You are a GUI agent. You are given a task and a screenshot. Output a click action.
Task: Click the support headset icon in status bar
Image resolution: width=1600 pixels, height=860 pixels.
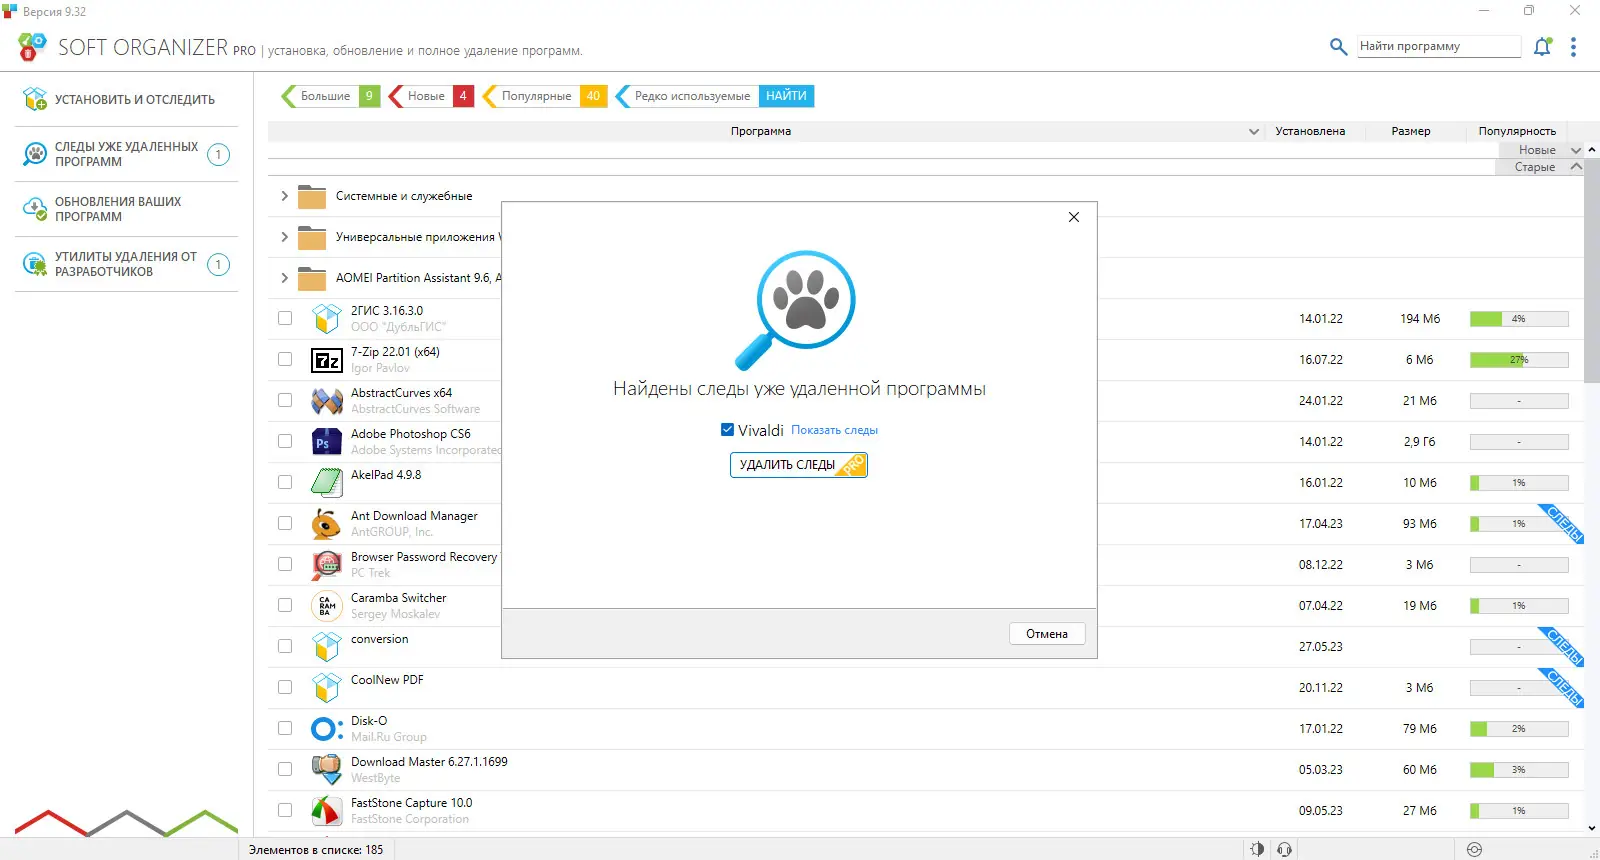(x=1285, y=849)
